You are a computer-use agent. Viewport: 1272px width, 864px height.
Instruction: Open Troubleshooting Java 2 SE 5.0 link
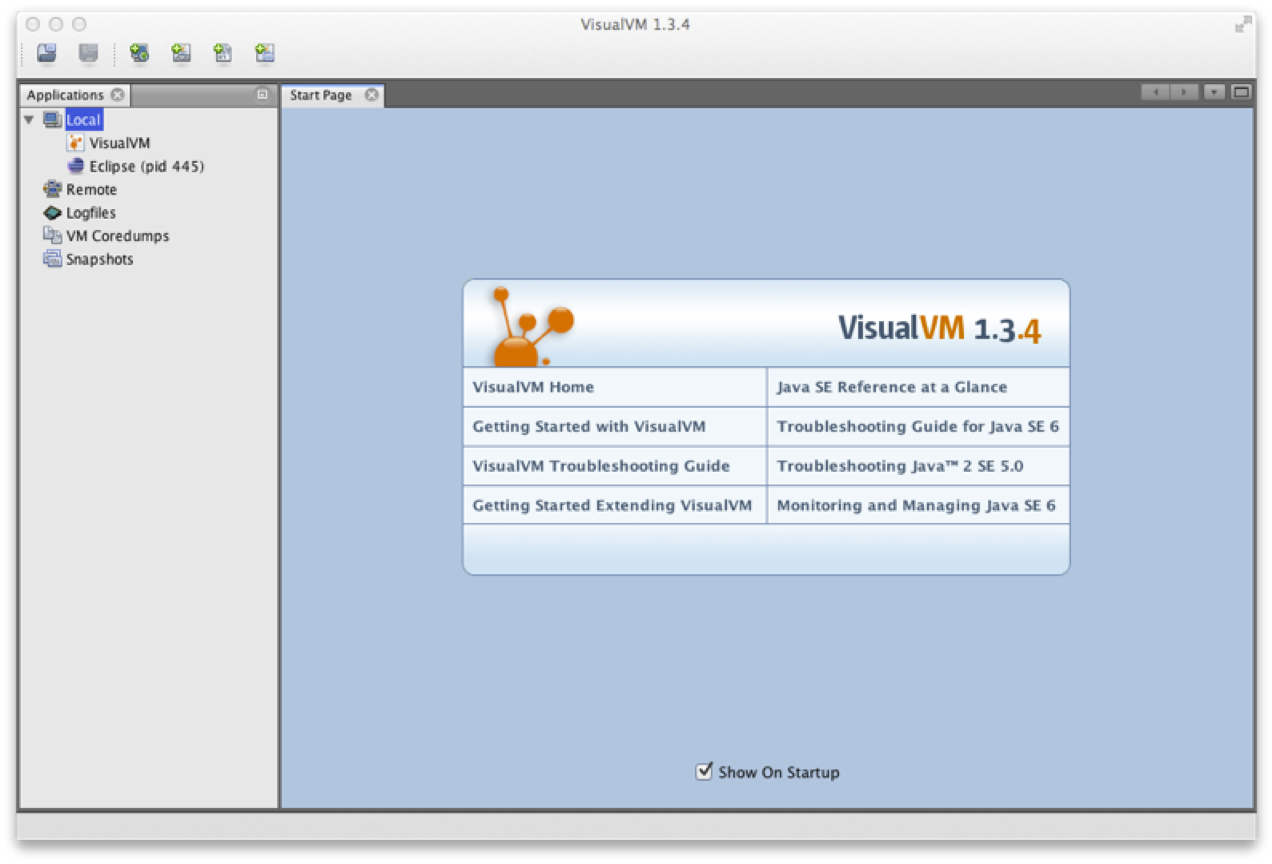(x=900, y=466)
